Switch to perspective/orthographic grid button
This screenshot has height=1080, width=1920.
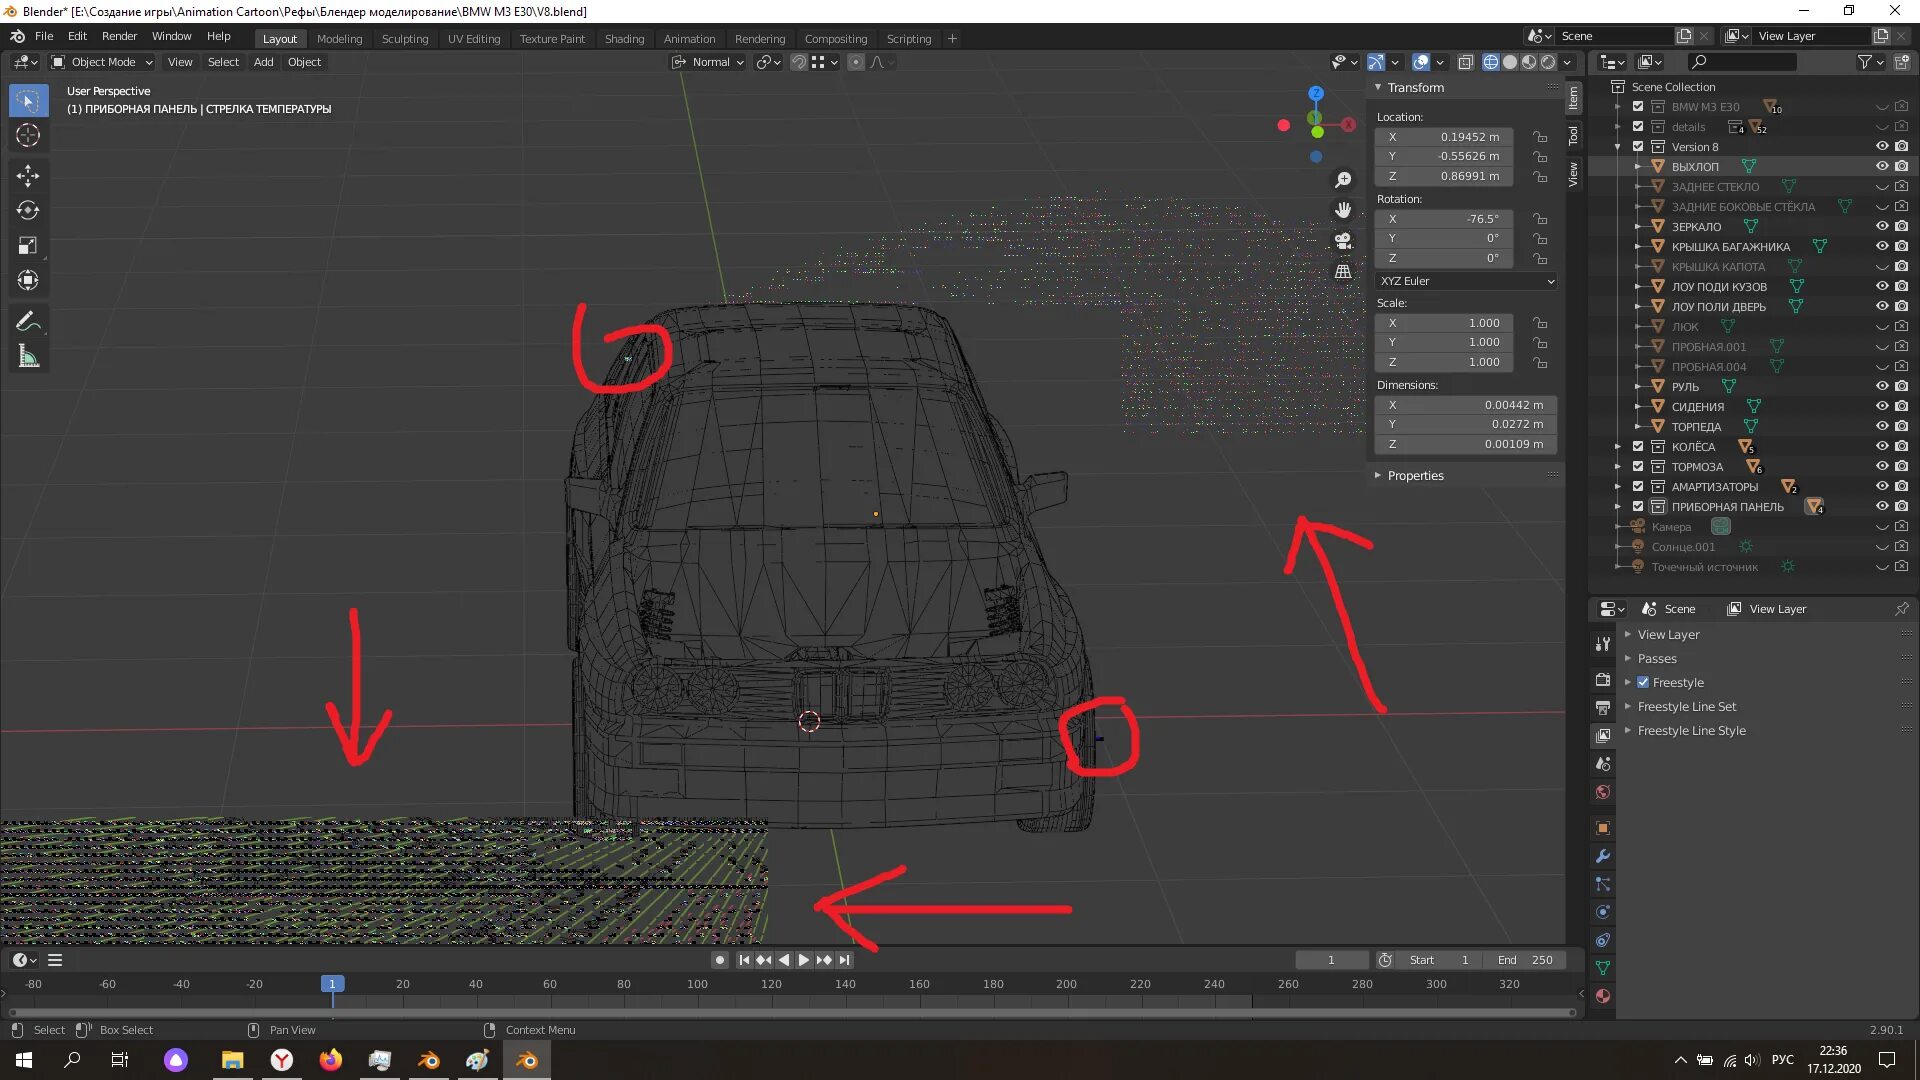pyautogui.click(x=1343, y=272)
